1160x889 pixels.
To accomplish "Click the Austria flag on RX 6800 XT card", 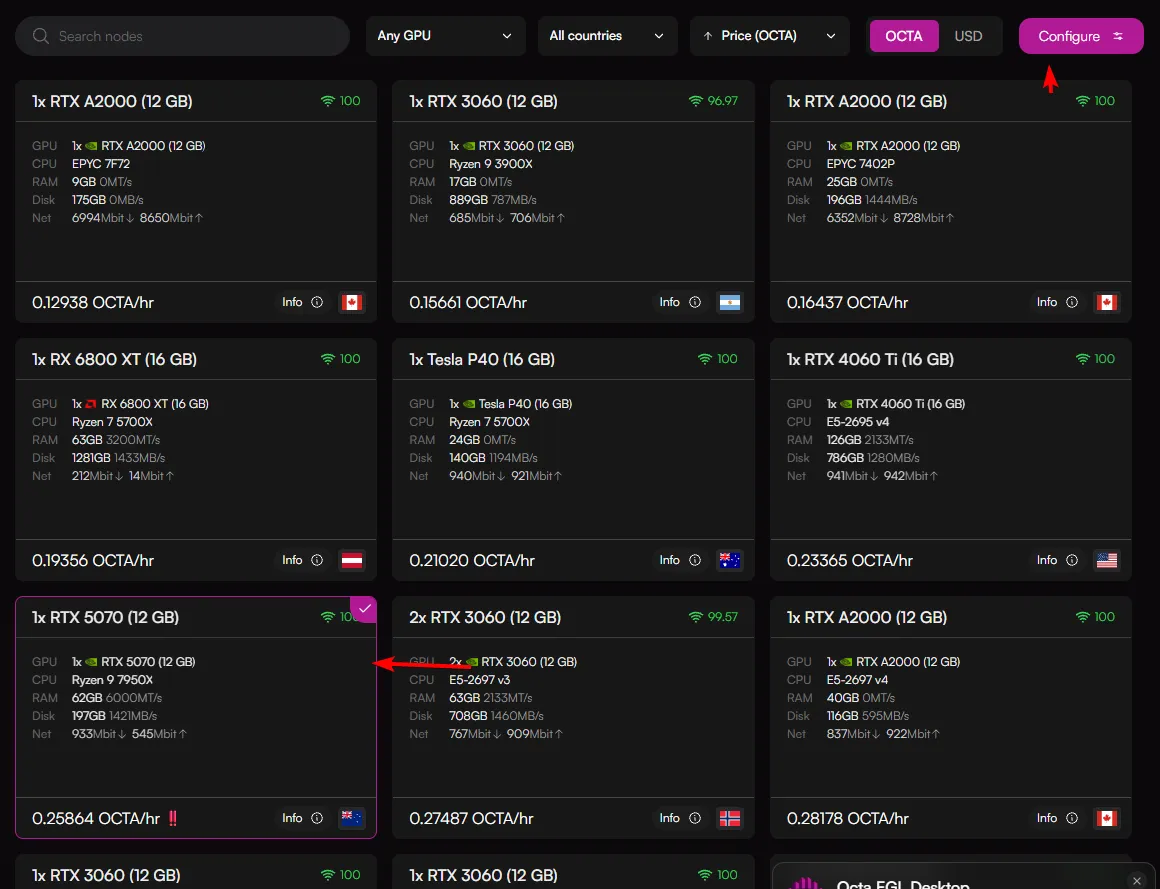I will (x=351, y=560).
